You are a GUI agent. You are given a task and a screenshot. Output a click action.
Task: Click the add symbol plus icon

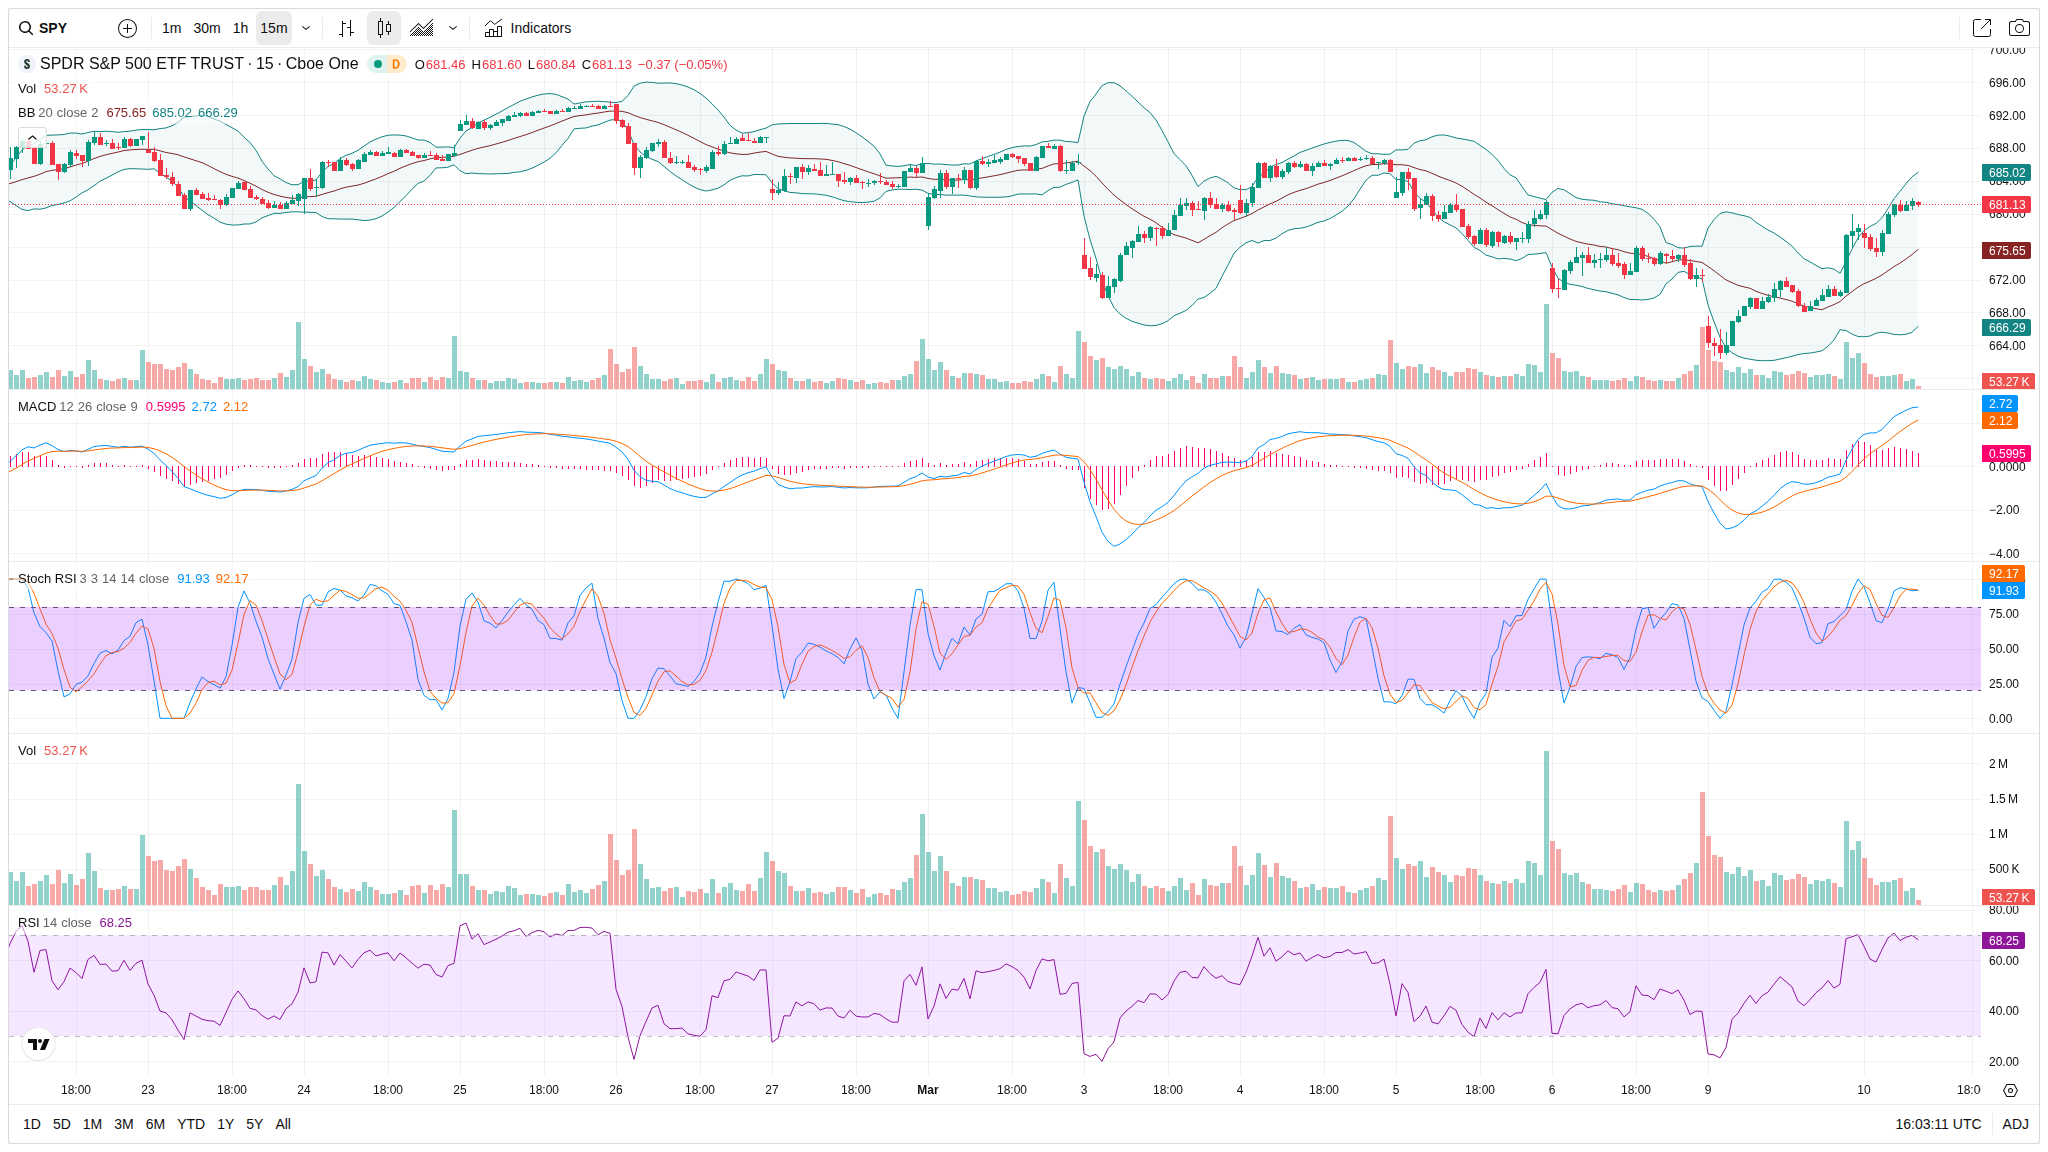click(x=127, y=28)
